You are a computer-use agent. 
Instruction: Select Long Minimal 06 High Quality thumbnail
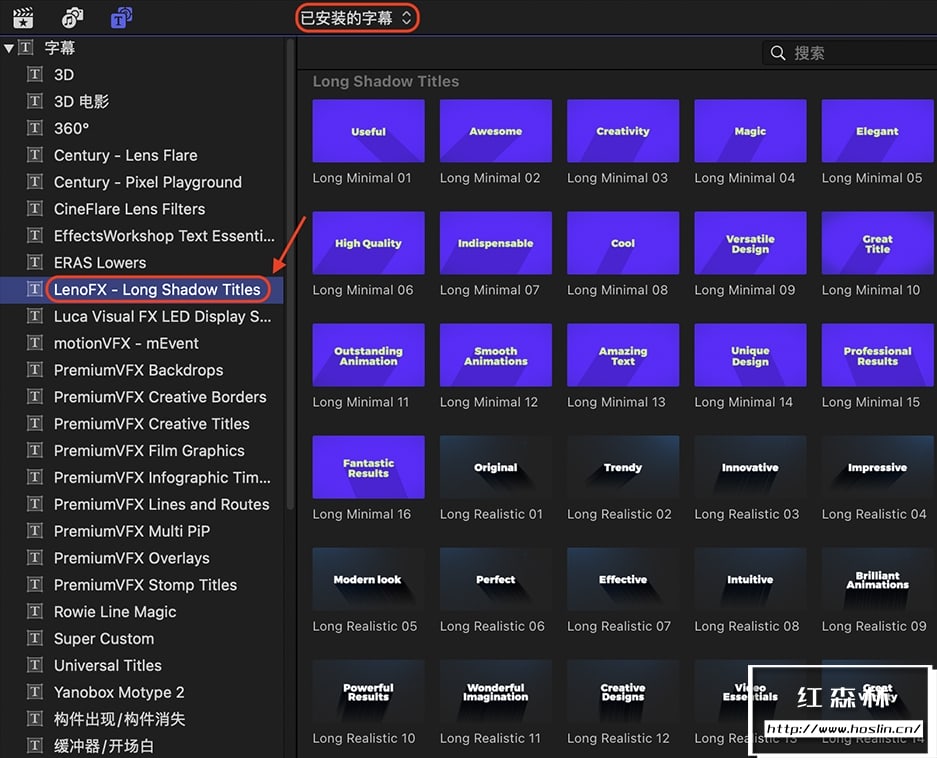coord(368,243)
